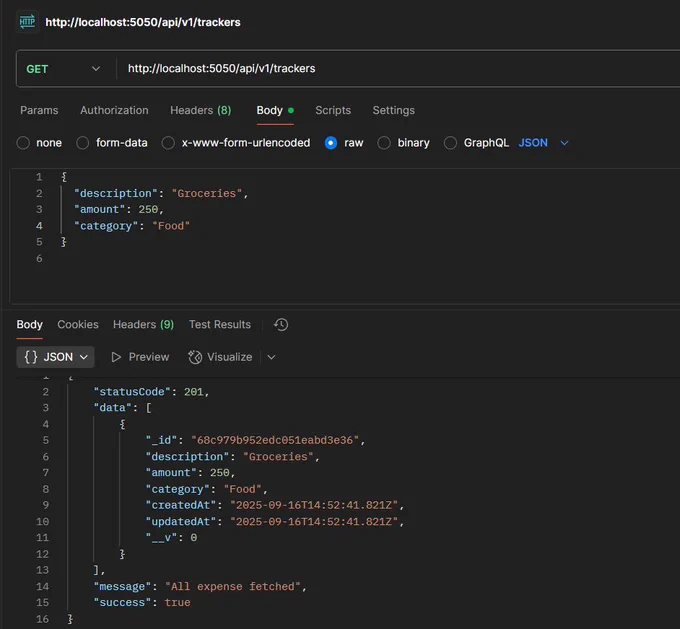This screenshot has height=629, width=680.
Task: Select the binary body radio button
Action: (x=384, y=143)
